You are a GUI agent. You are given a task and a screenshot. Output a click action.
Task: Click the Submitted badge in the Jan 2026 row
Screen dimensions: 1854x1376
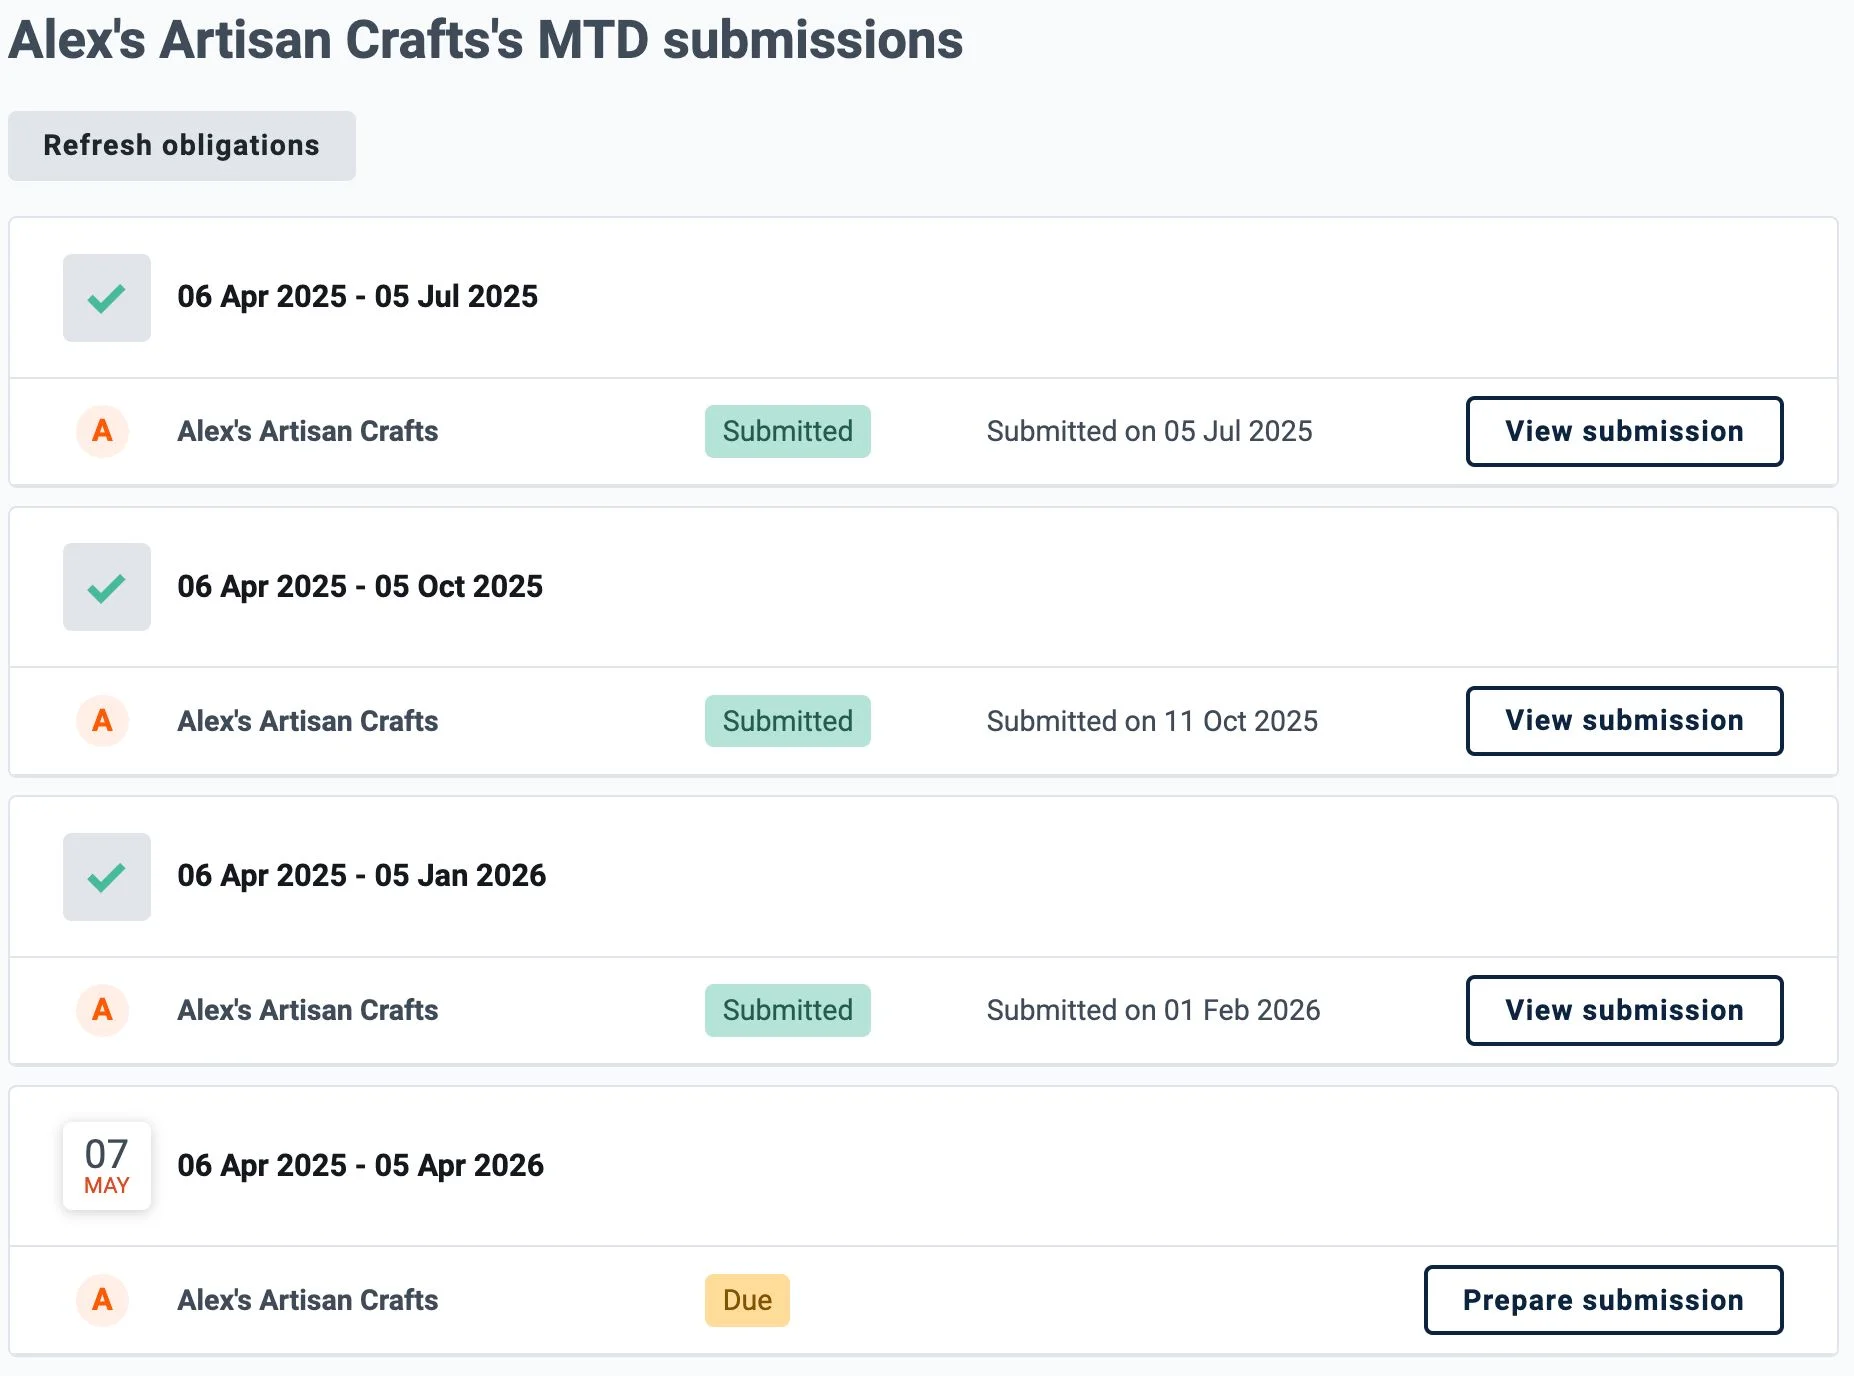(x=787, y=1010)
